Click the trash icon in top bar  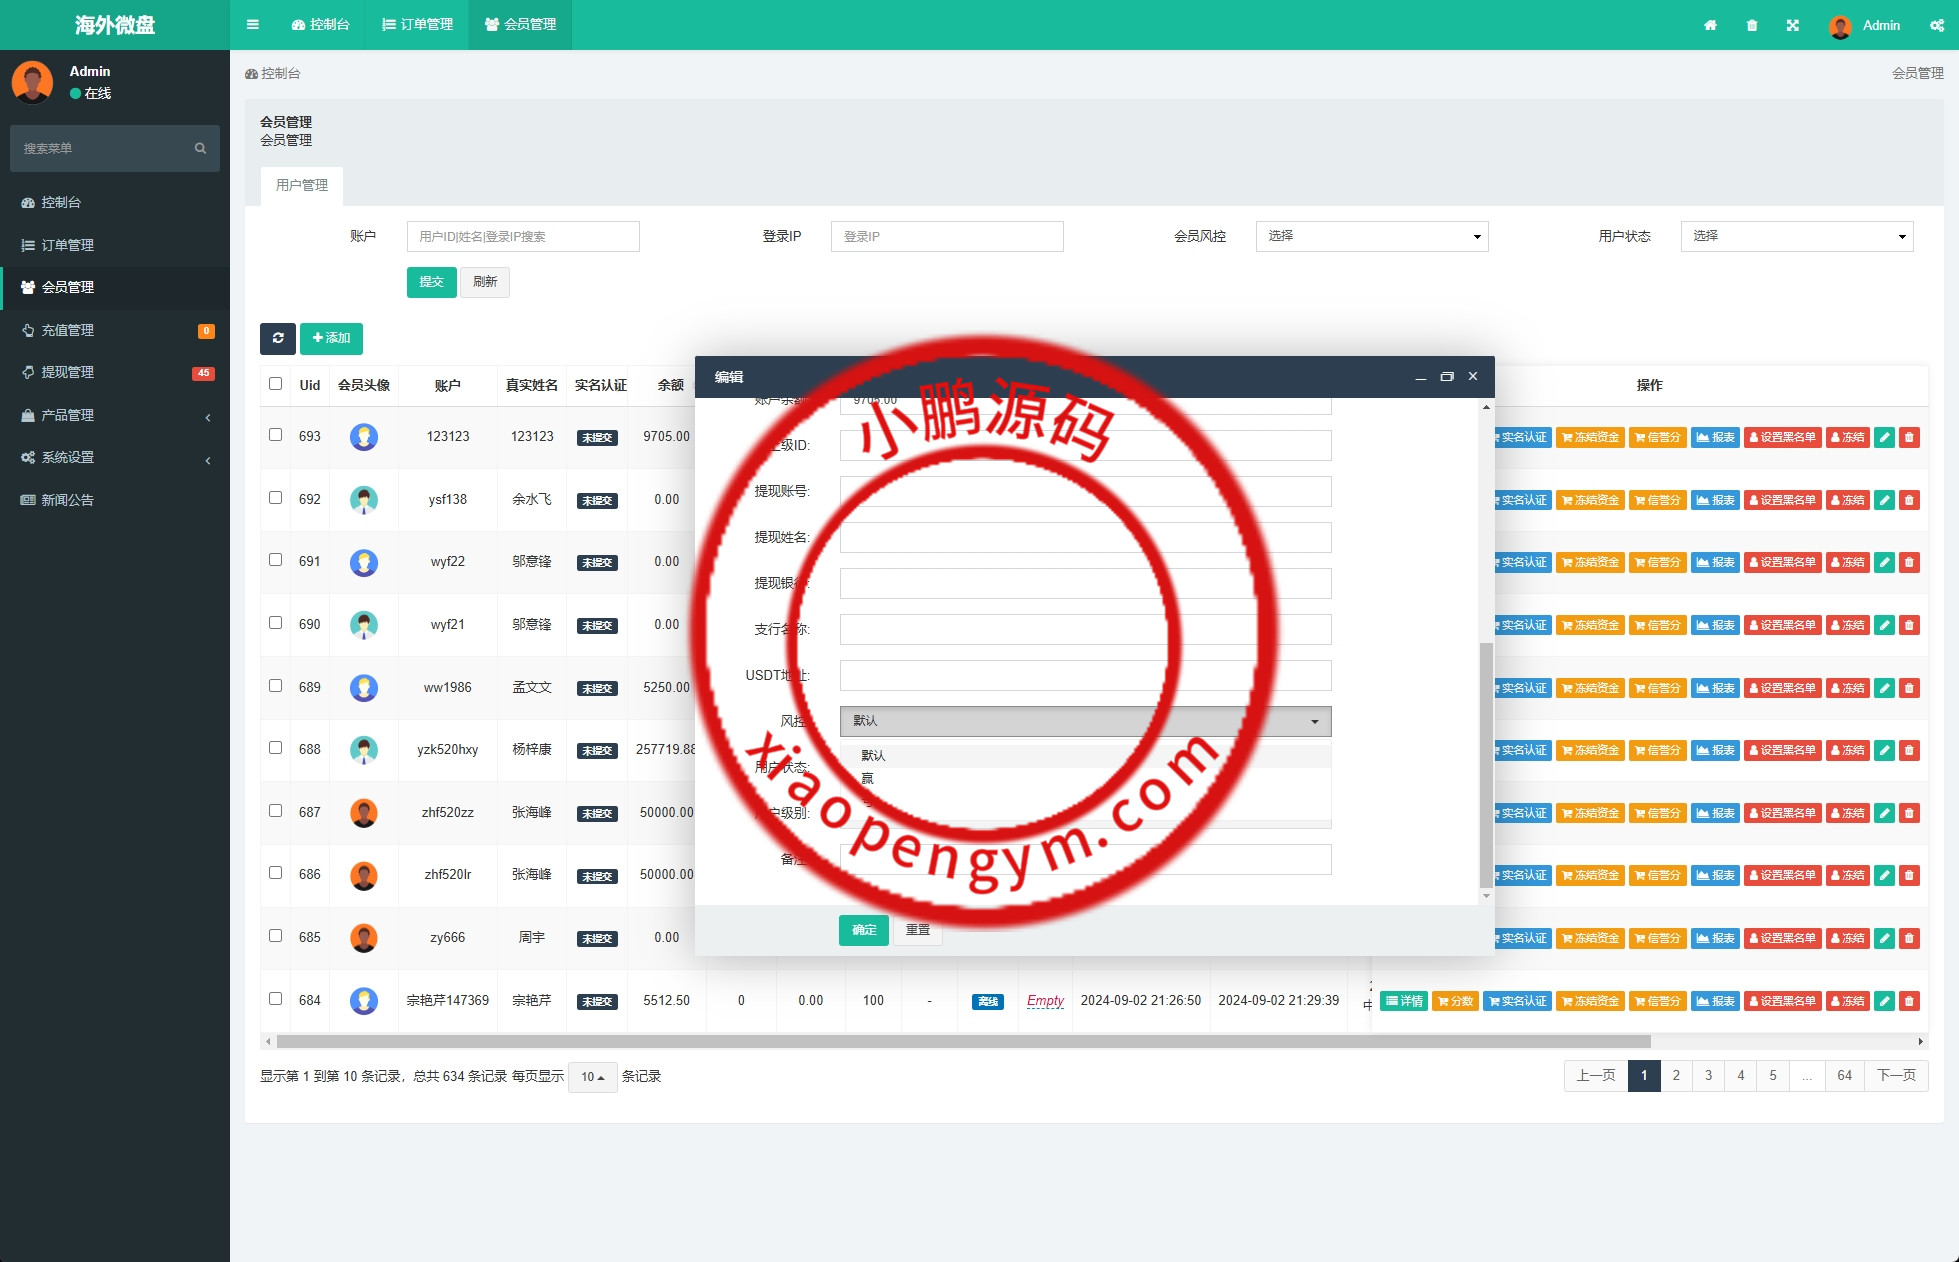tap(1752, 25)
